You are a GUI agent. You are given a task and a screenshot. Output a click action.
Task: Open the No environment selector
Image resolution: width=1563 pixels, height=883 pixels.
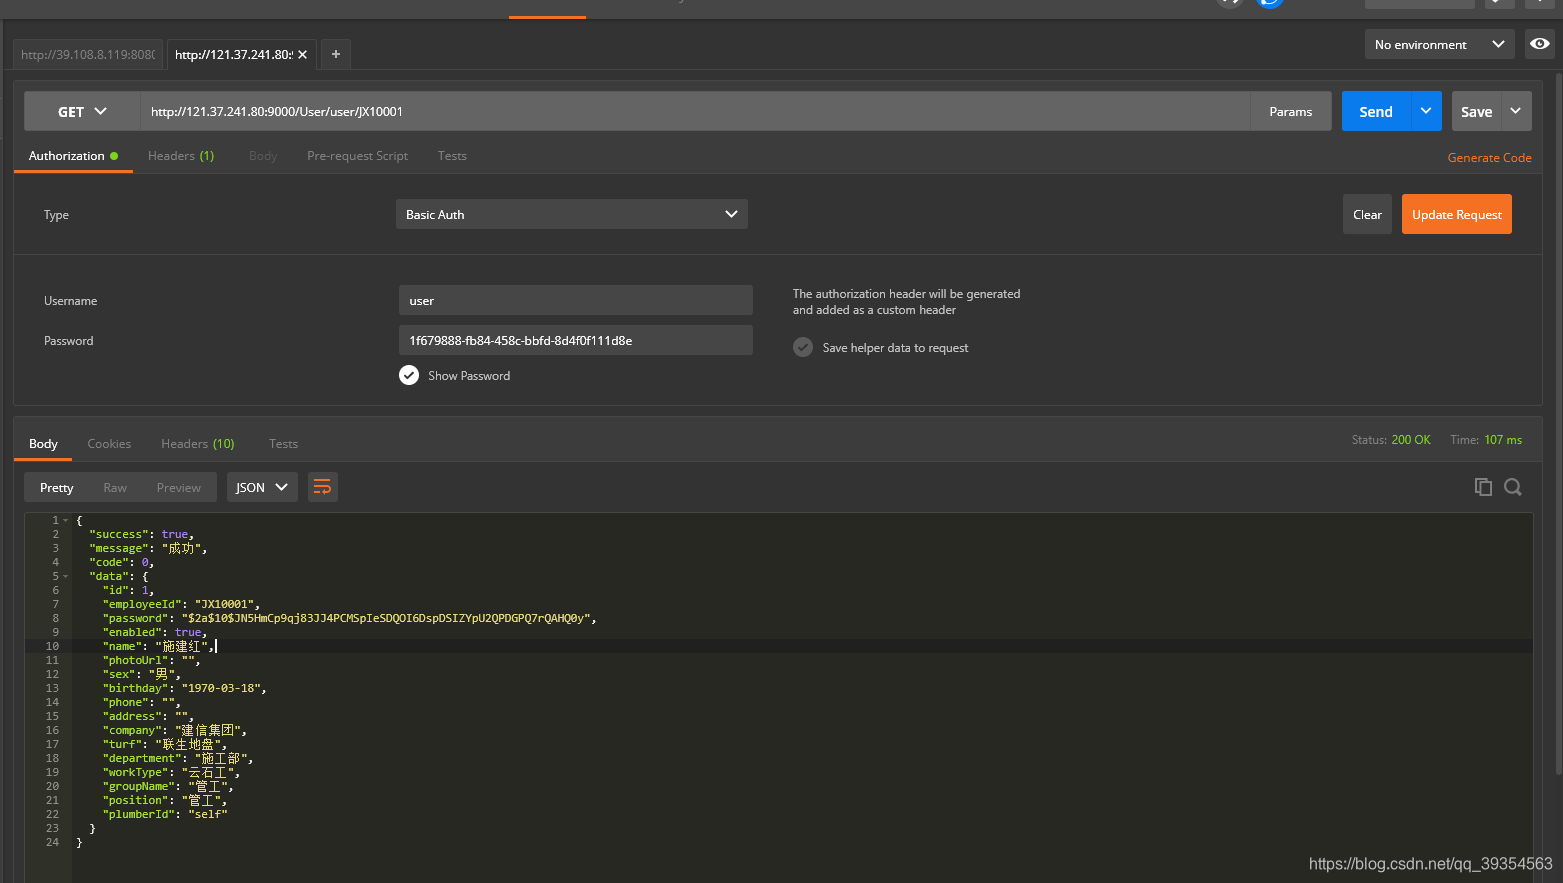click(x=1439, y=44)
